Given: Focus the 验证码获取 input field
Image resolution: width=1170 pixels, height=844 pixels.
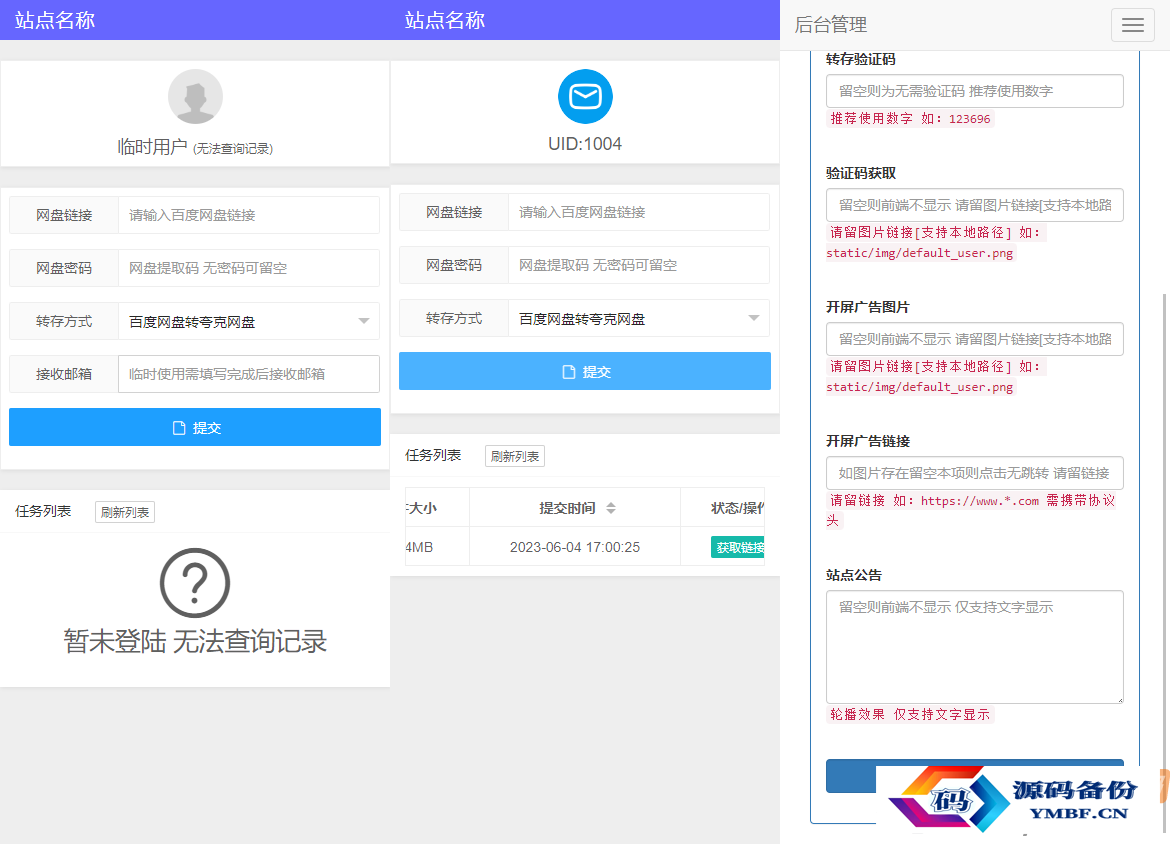Looking at the screenshot, I should coord(975,205).
